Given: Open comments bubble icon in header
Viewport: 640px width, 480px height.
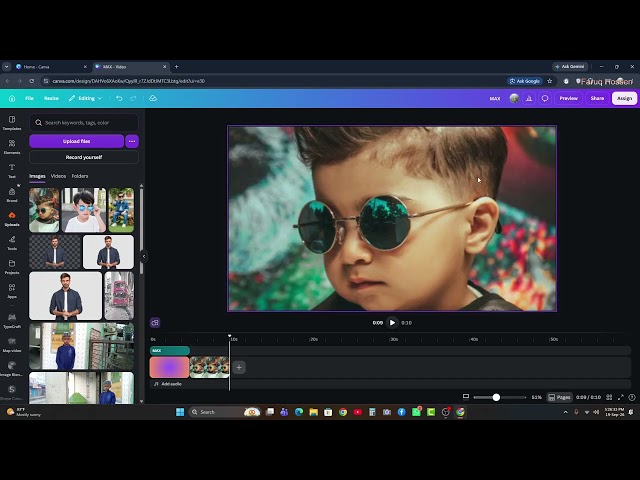Looking at the screenshot, I should pos(545,98).
